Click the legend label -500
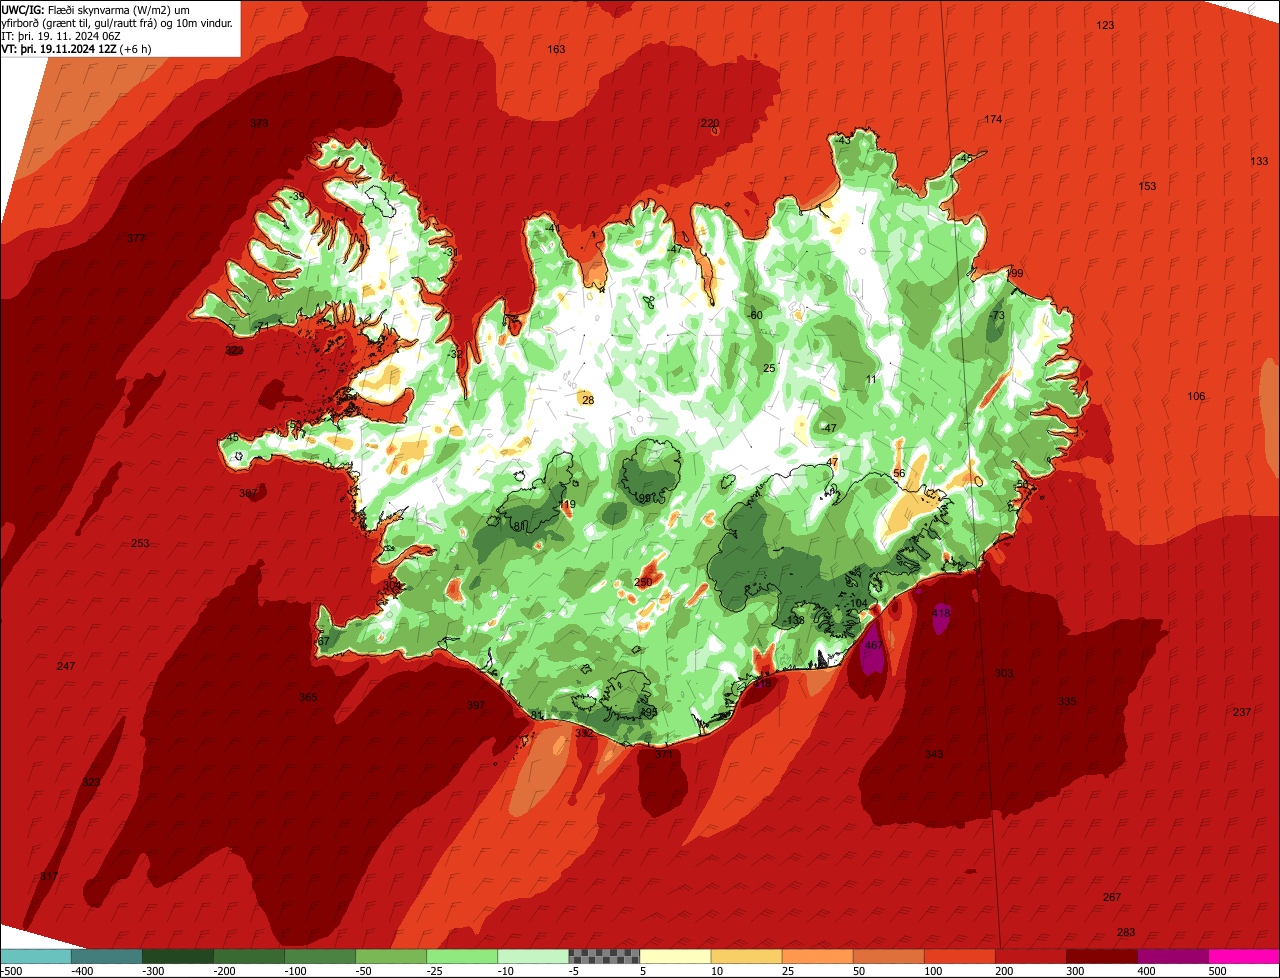The height and width of the screenshot is (978, 1280). tap(14, 971)
